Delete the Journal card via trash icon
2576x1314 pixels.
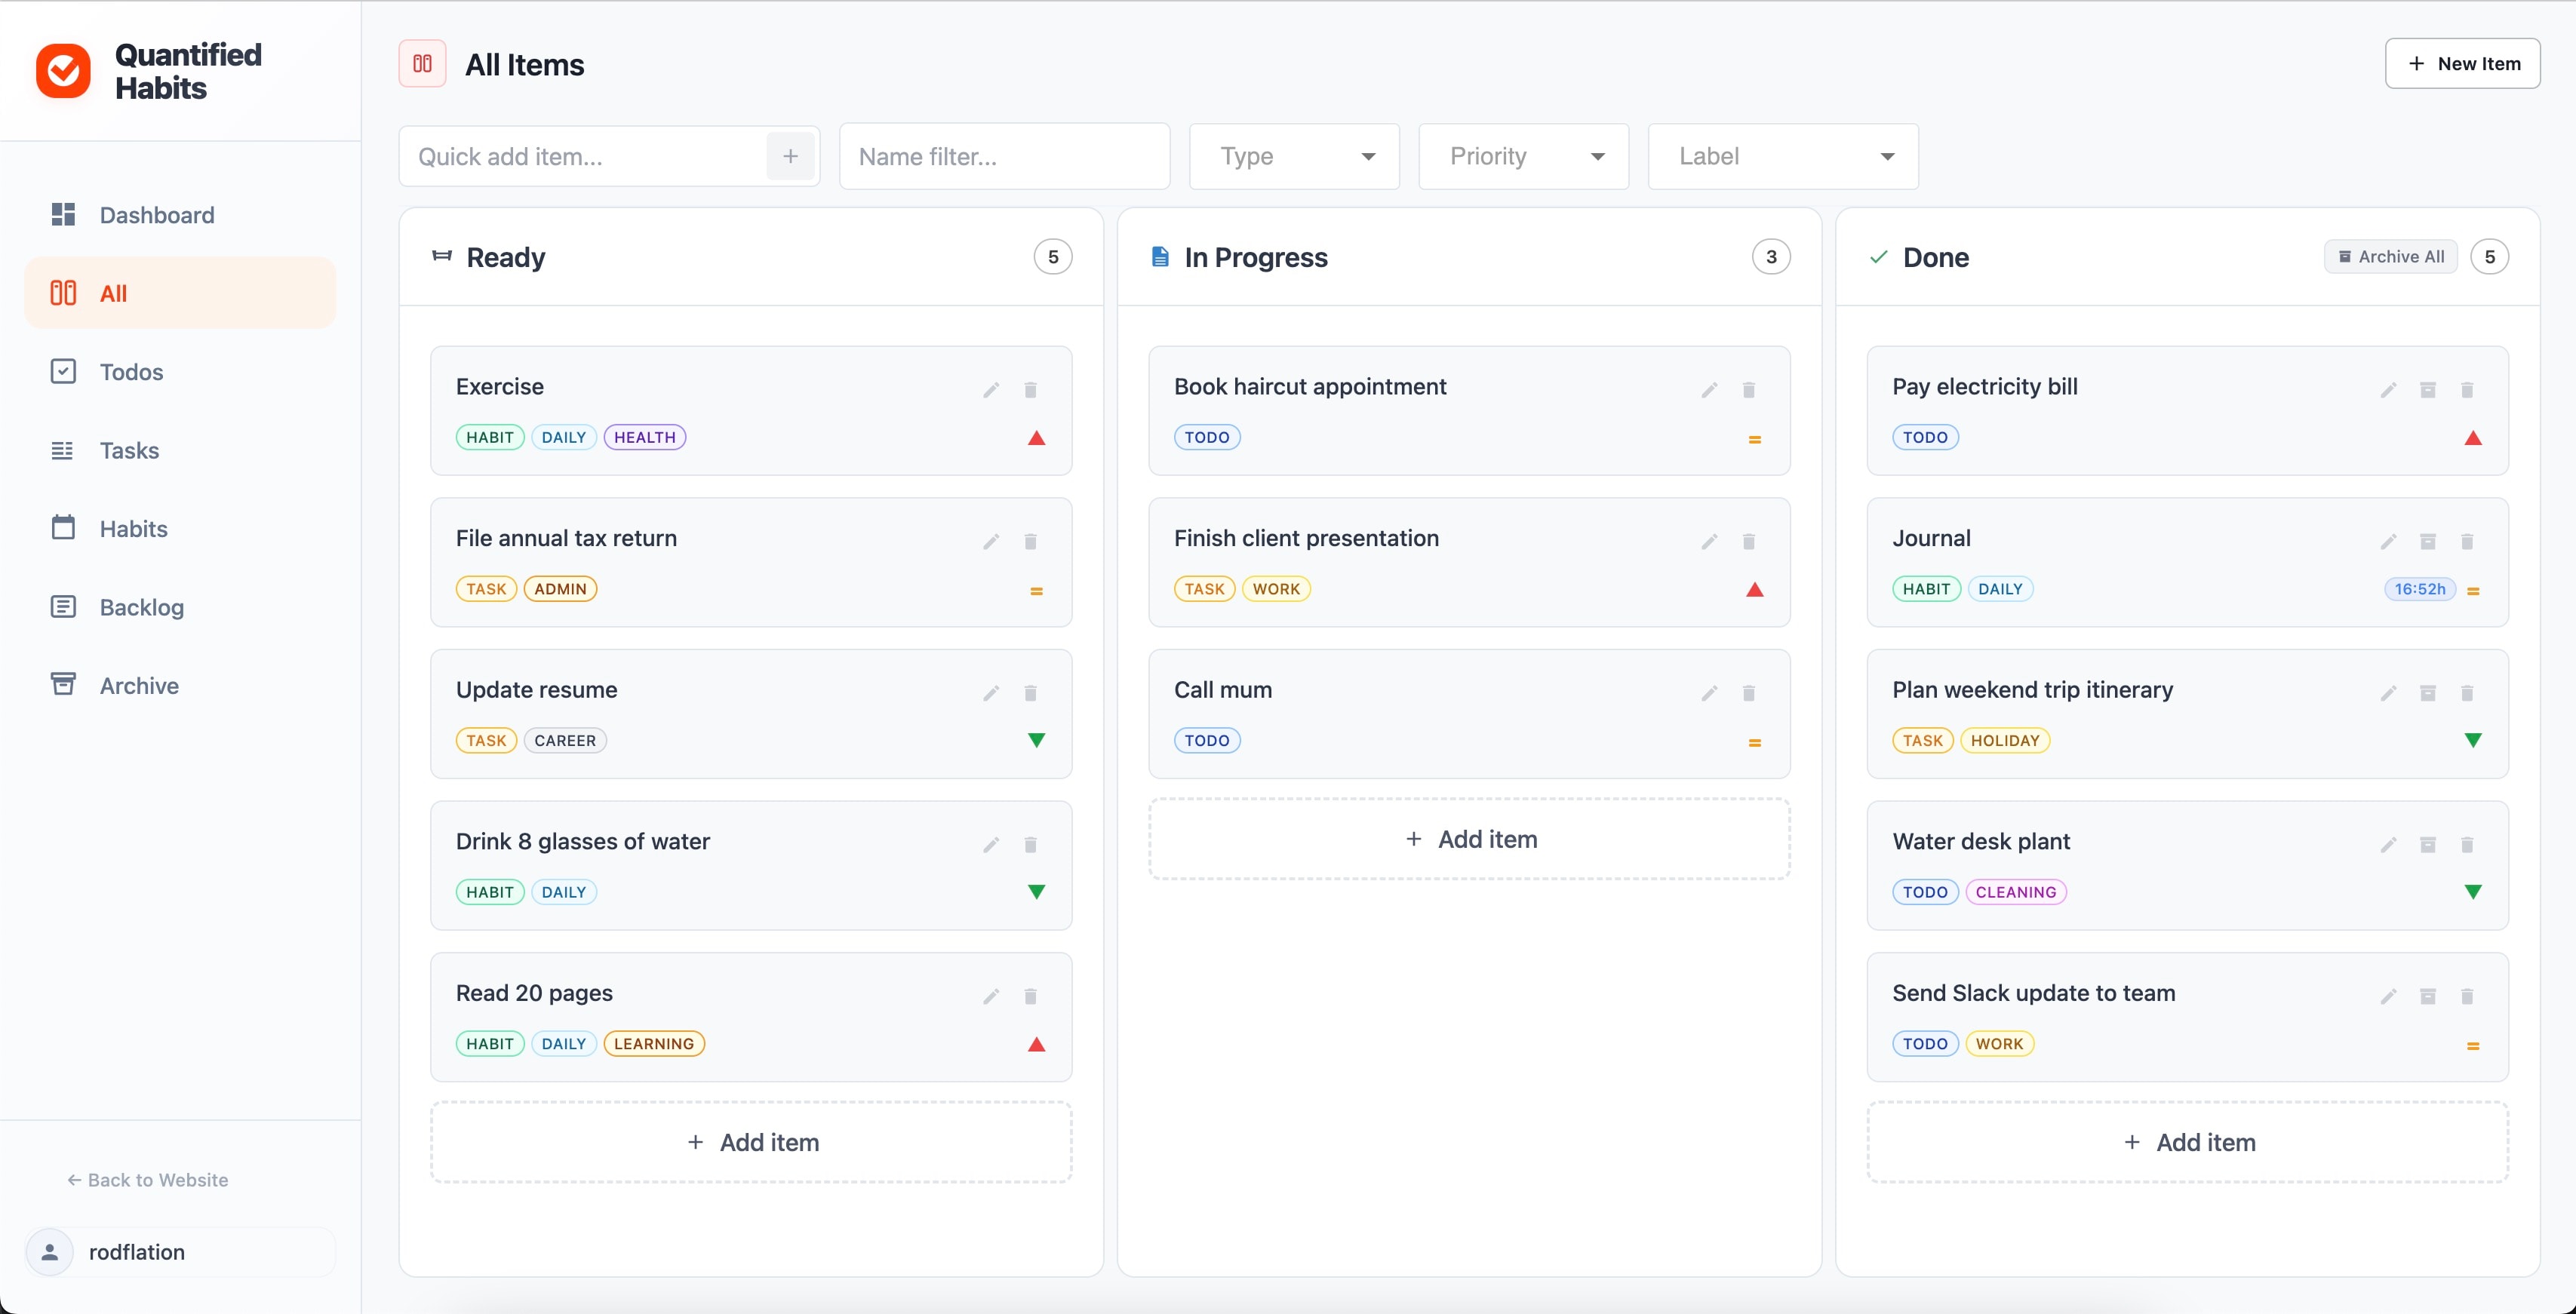[x=2466, y=542]
